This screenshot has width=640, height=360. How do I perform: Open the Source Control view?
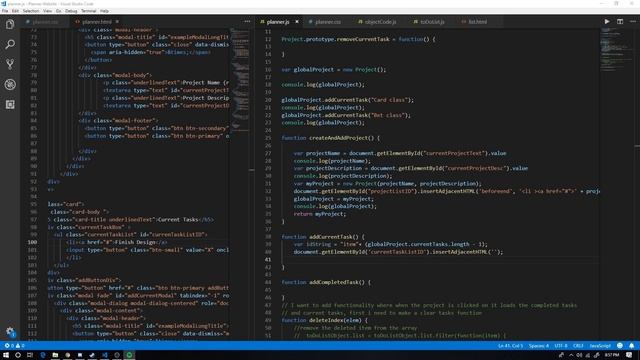[x=10, y=64]
